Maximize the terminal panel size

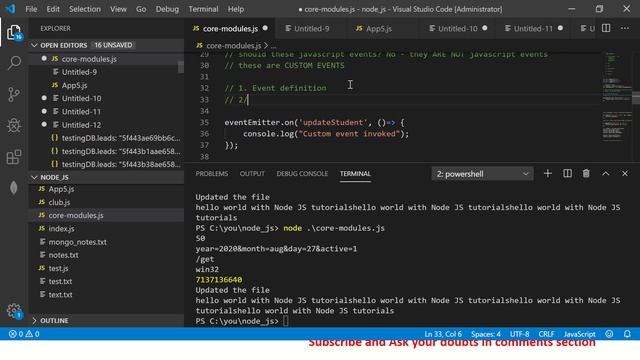pyautogui.click(x=606, y=174)
